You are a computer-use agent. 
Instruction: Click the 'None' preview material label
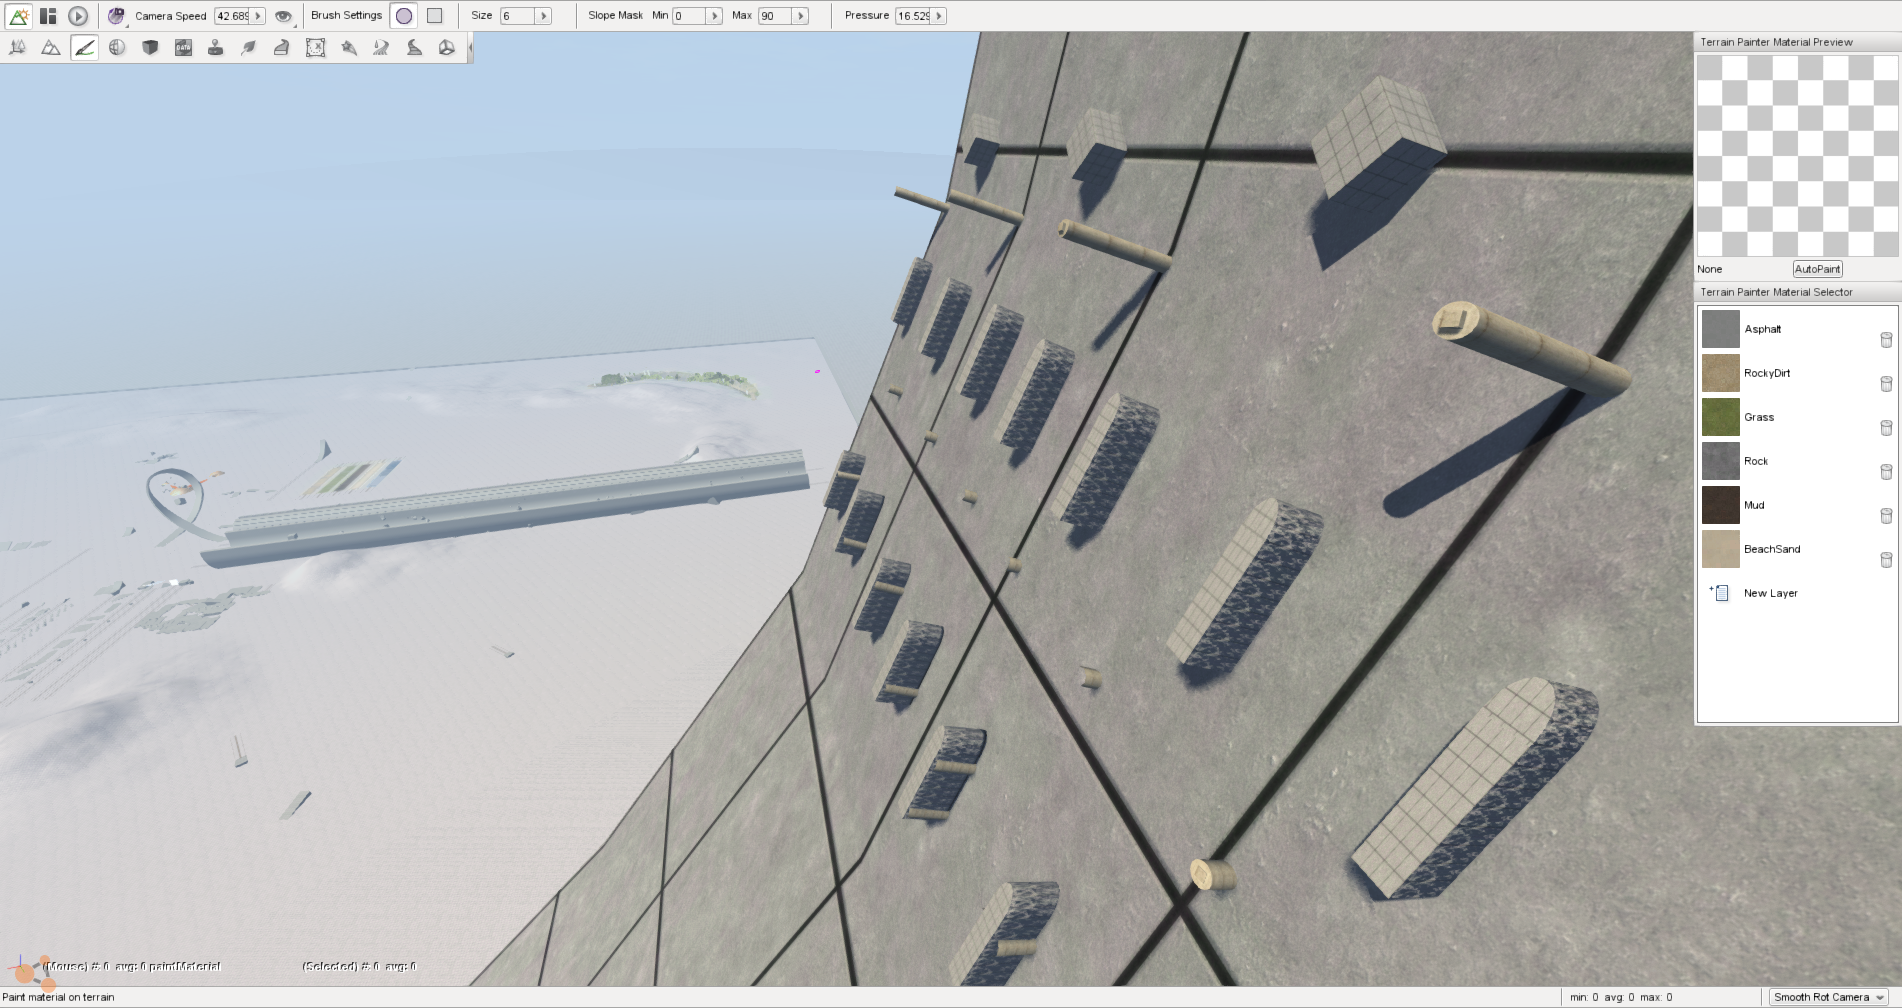click(x=1709, y=269)
